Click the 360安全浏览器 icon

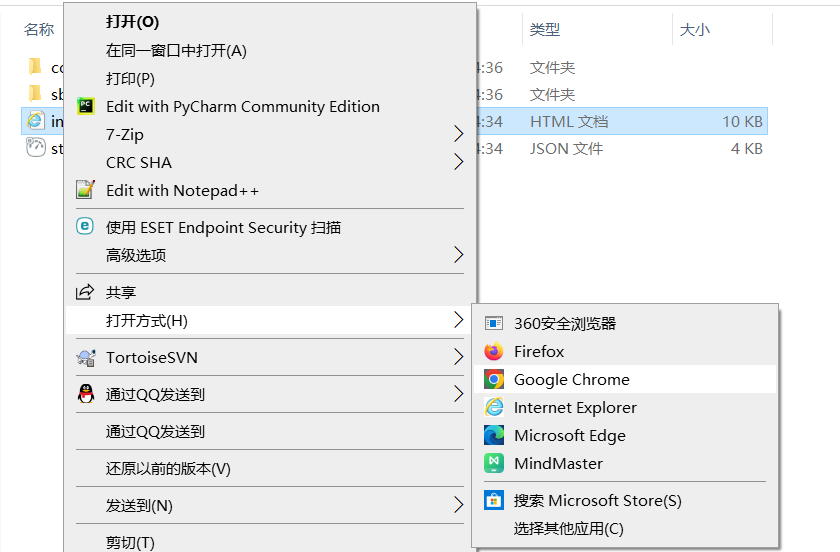click(494, 324)
